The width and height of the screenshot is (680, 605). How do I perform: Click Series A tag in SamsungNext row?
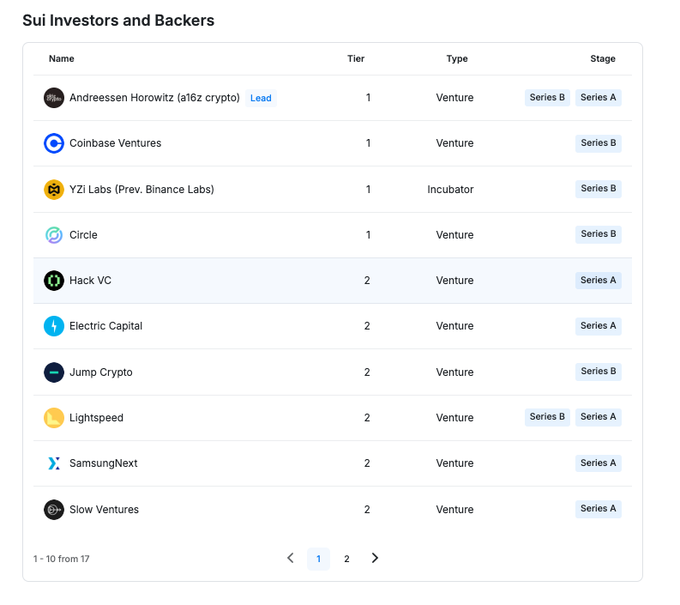tap(598, 463)
